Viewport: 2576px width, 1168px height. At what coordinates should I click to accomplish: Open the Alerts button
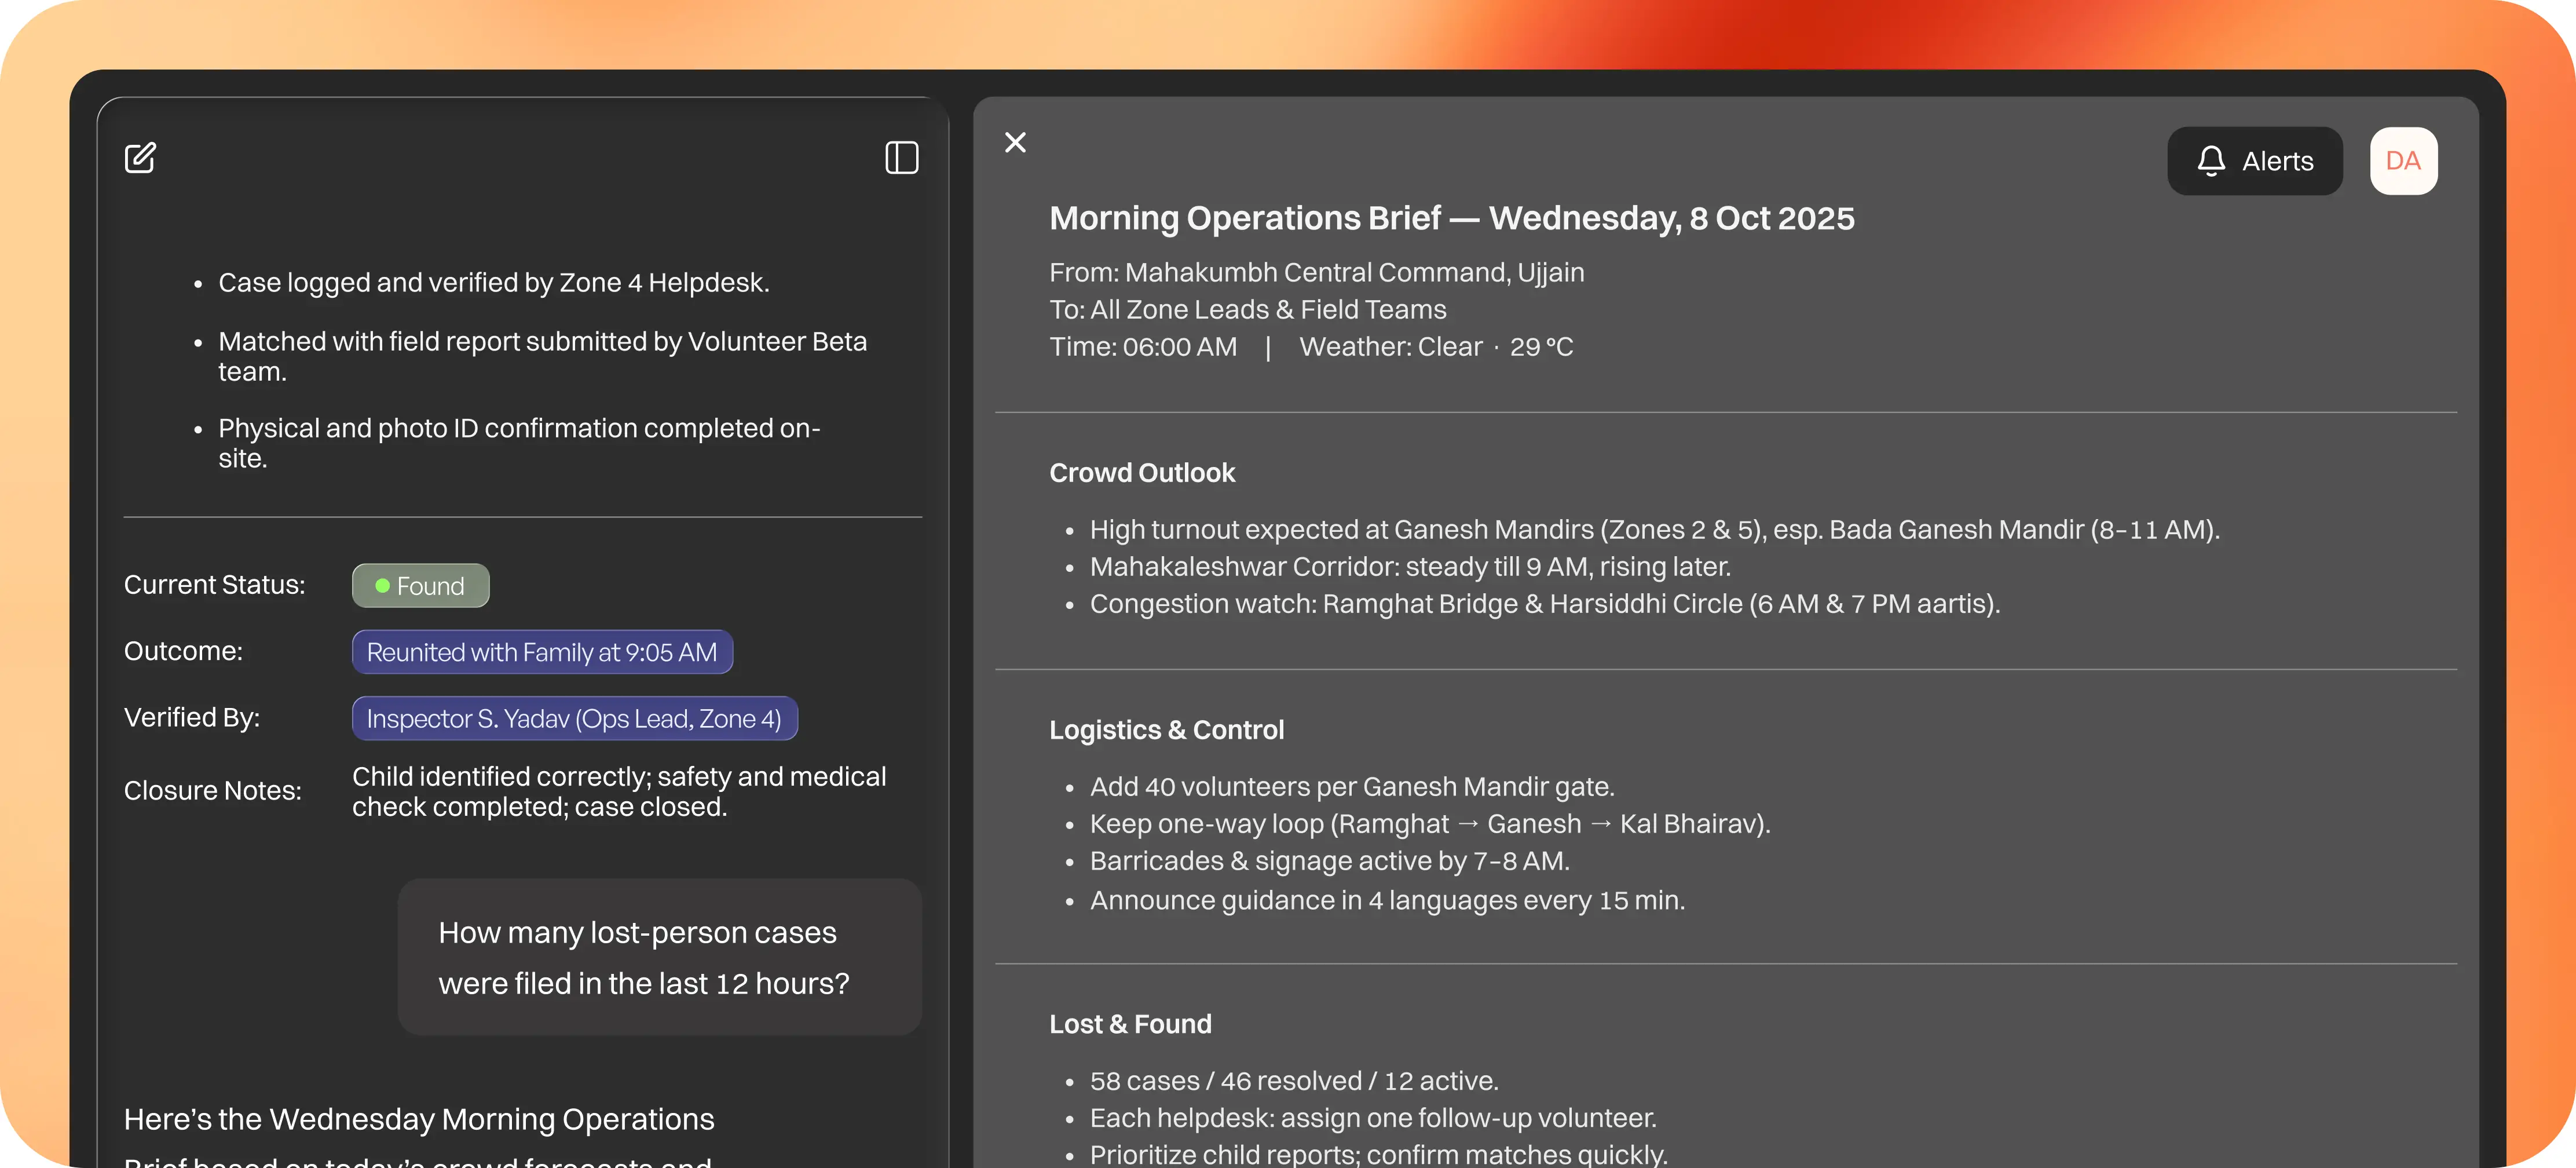[2254, 161]
